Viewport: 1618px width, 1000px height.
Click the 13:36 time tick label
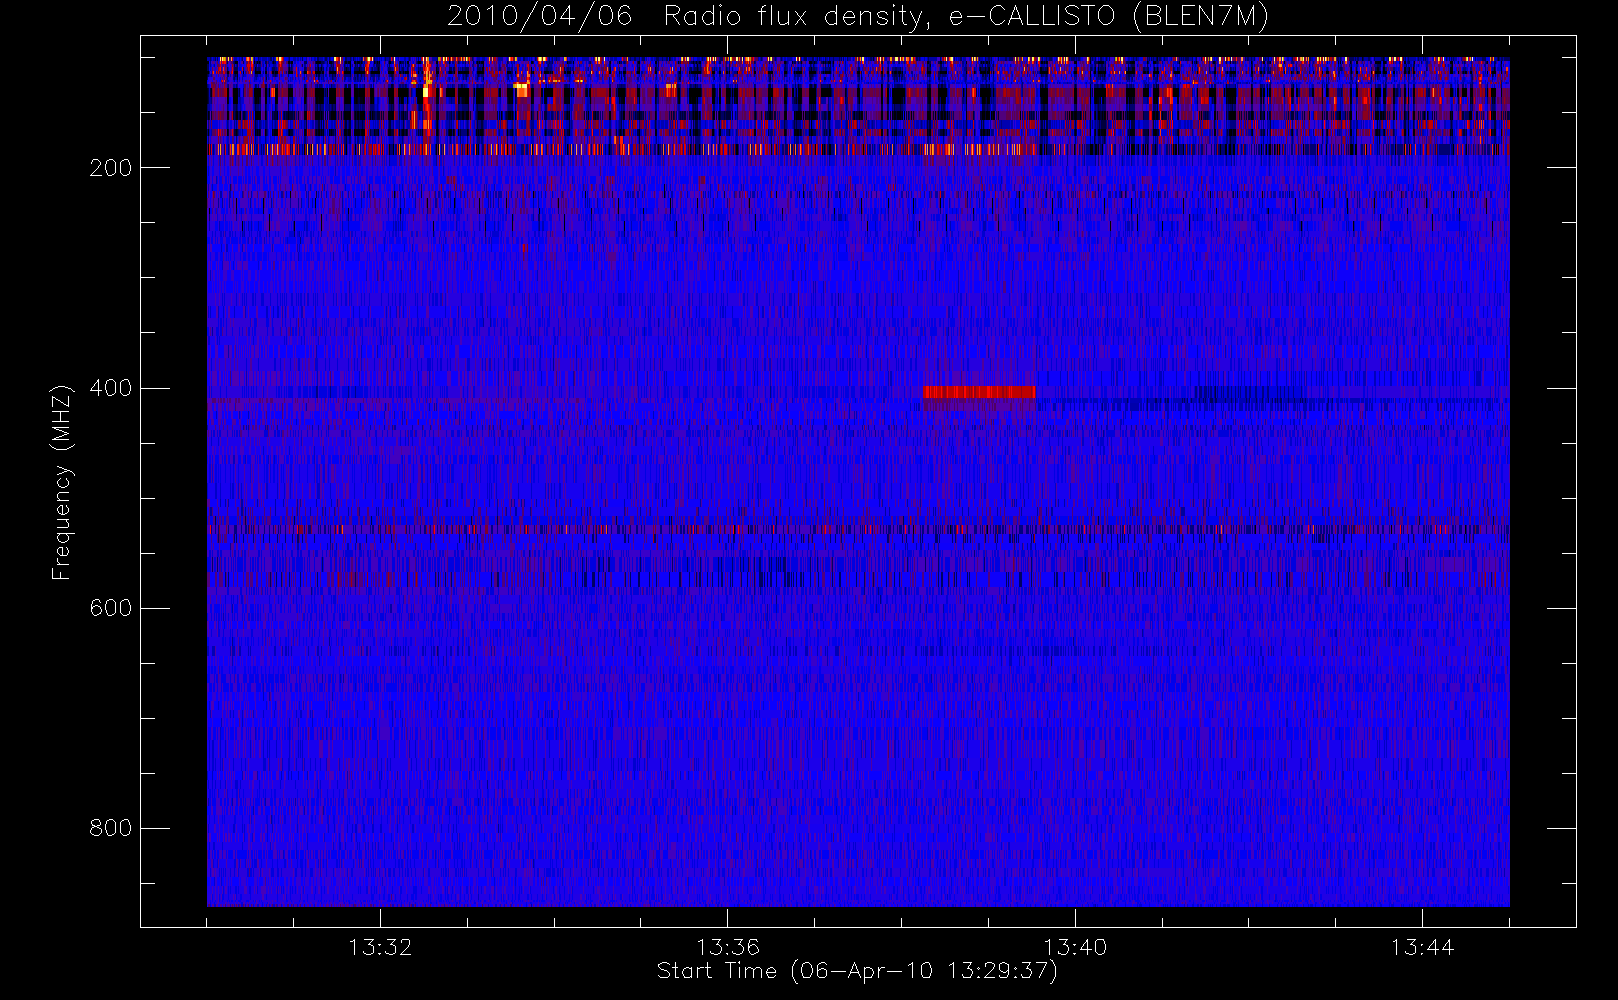[x=728, y=947]
